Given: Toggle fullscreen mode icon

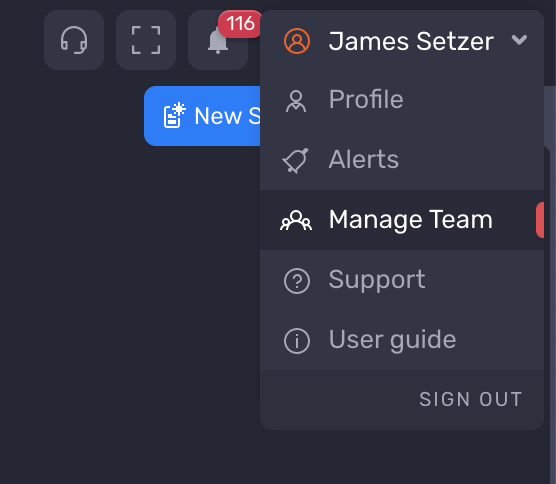Looking at the screenshot, I should (x=146, y=40).
